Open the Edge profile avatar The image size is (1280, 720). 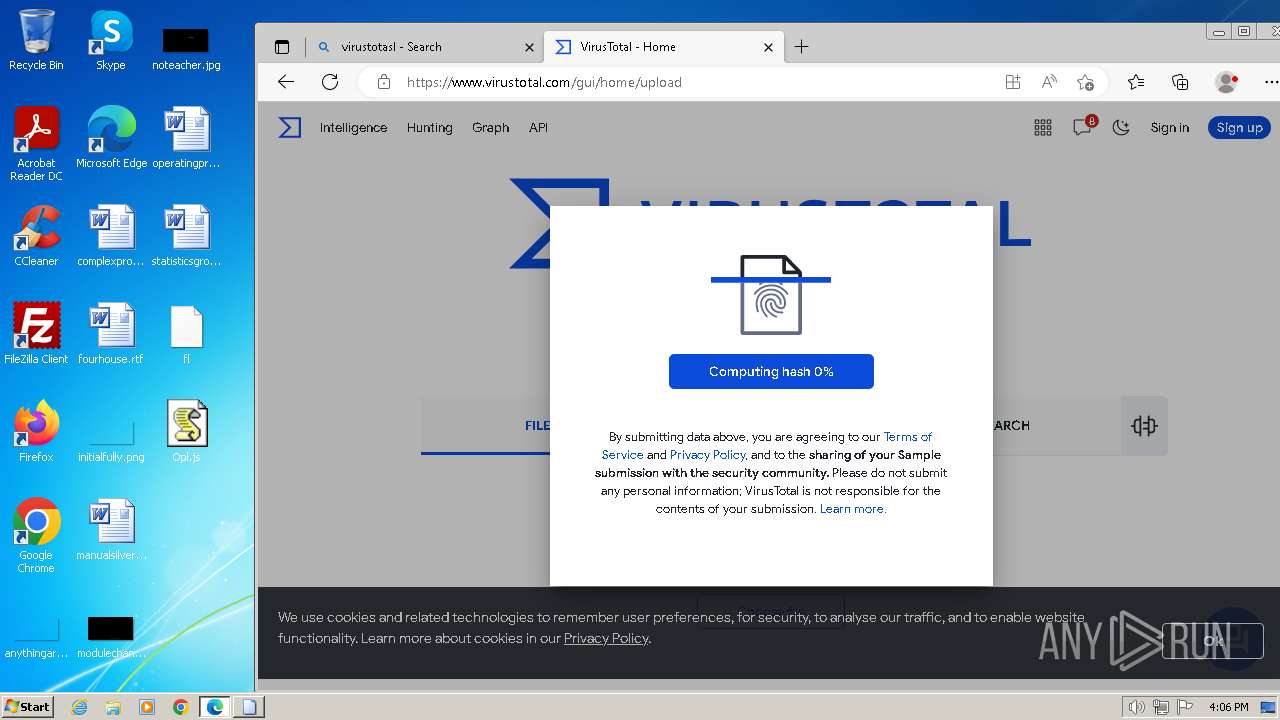pos(1226,82)
